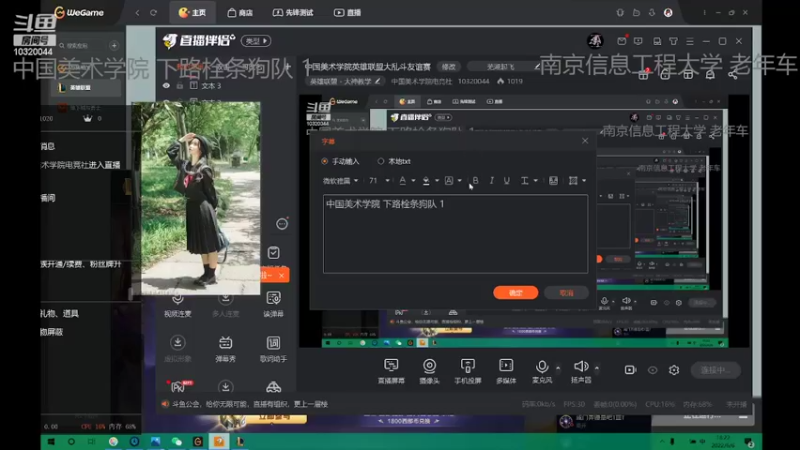This screenshot has width=800, height=450.
Task: Click the WeGame back navigation arrow
Action: tap(137, 13)
